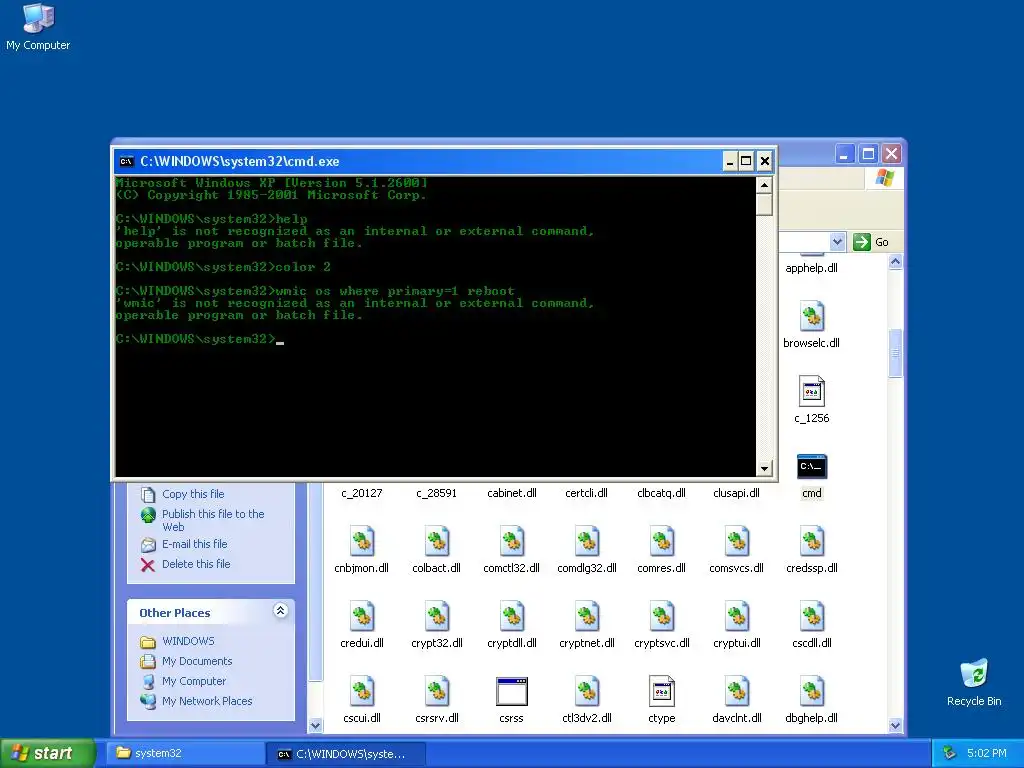Open My Network Places link

(207, 701)
